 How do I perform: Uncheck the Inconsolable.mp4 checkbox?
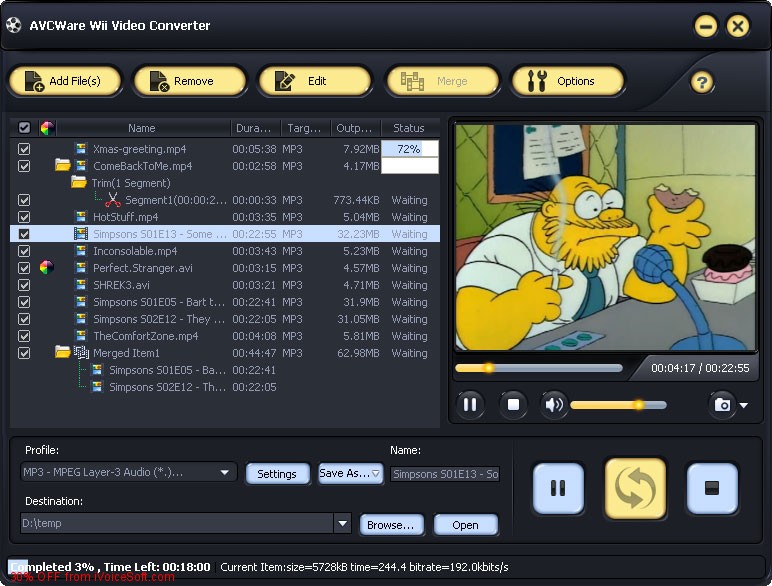(24, 251)
